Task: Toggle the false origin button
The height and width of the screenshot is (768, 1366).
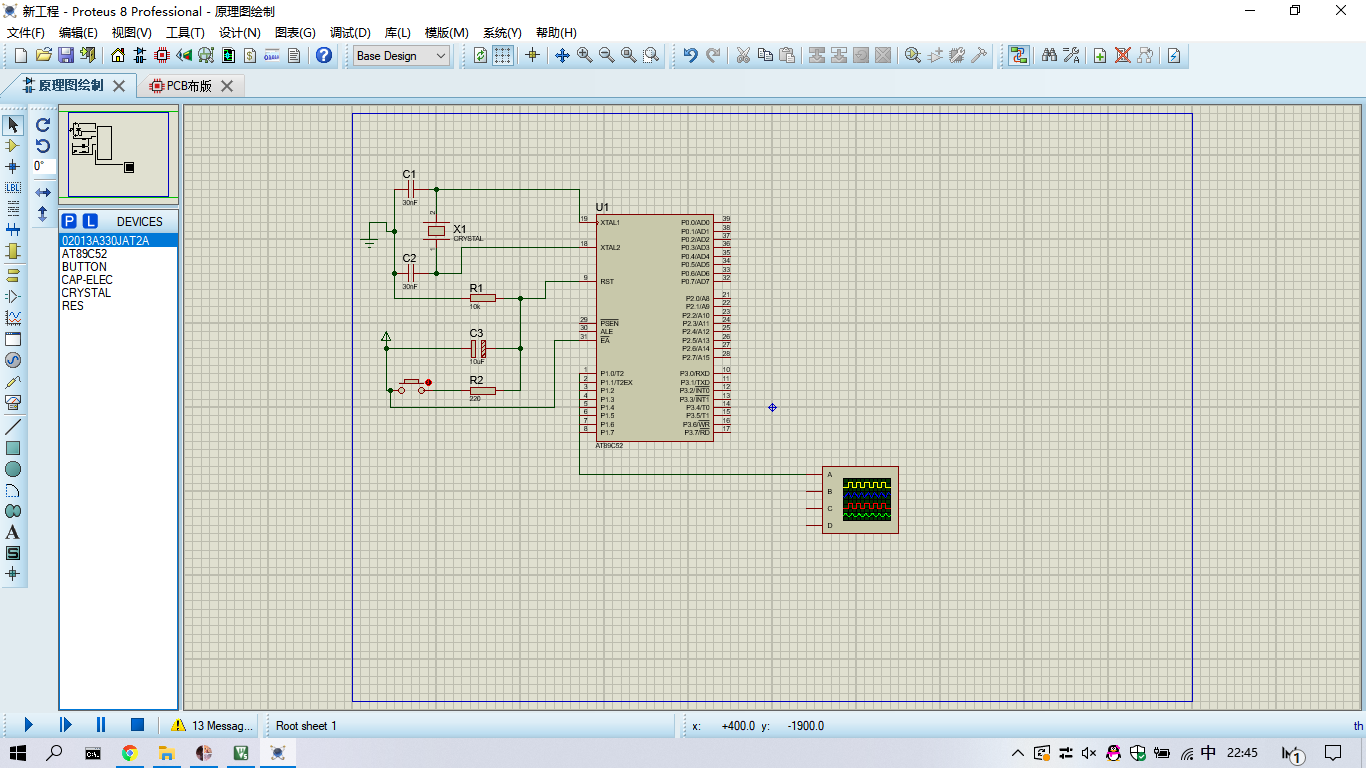Action: 532,56
